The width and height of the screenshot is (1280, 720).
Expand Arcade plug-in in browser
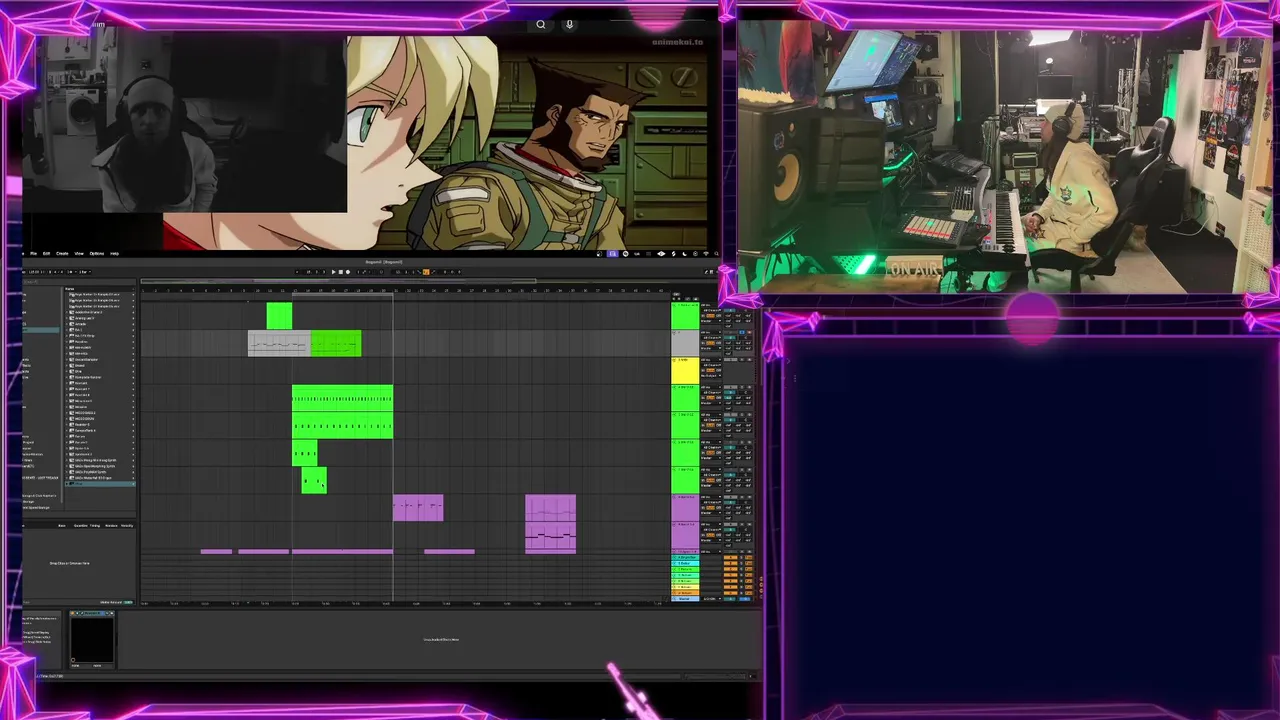[x=67, y=324]
